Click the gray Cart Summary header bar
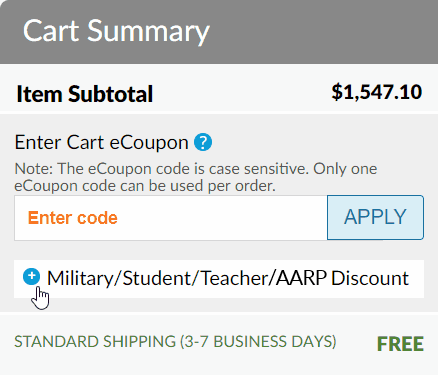438x375 pixels. click(x=219, y=32)
